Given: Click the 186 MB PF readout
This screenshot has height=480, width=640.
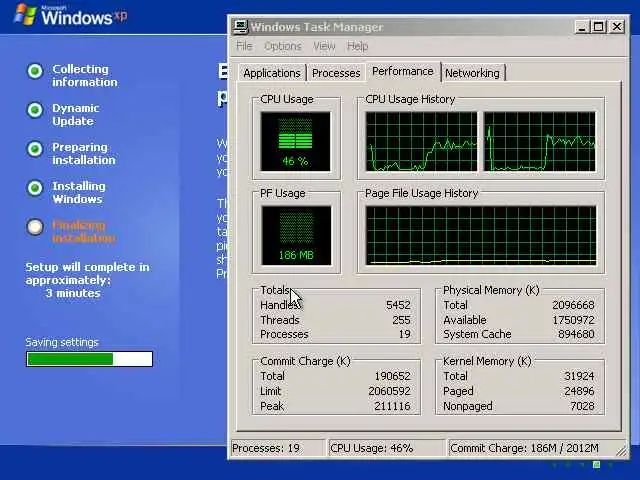Looking at the screenshot, I should click(296, 256).
